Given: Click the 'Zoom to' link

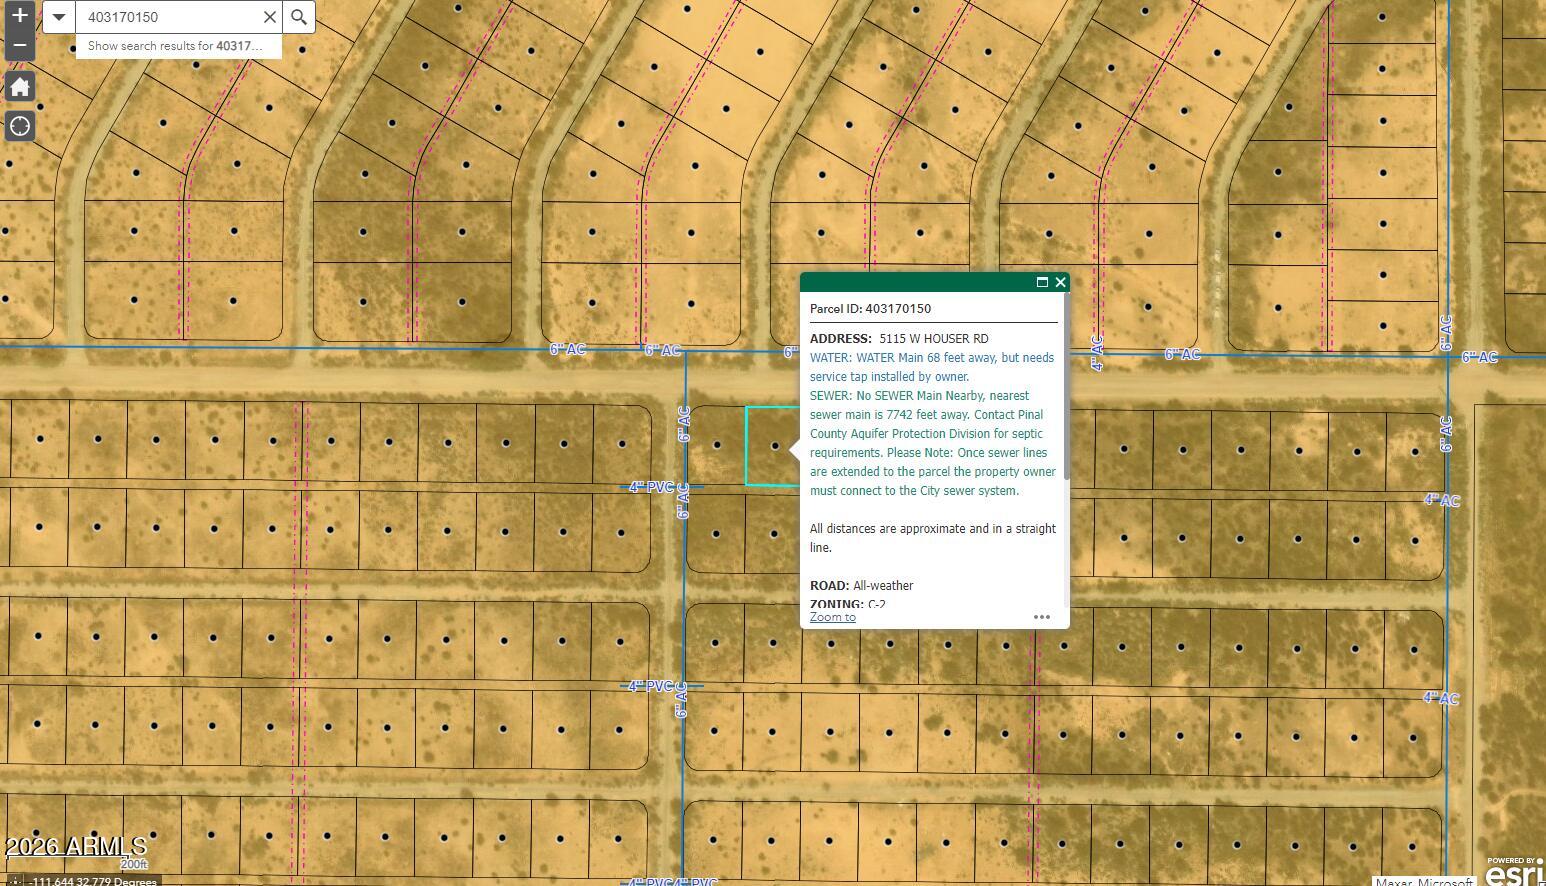Looking at the screenshot, I should click(832, 617).
